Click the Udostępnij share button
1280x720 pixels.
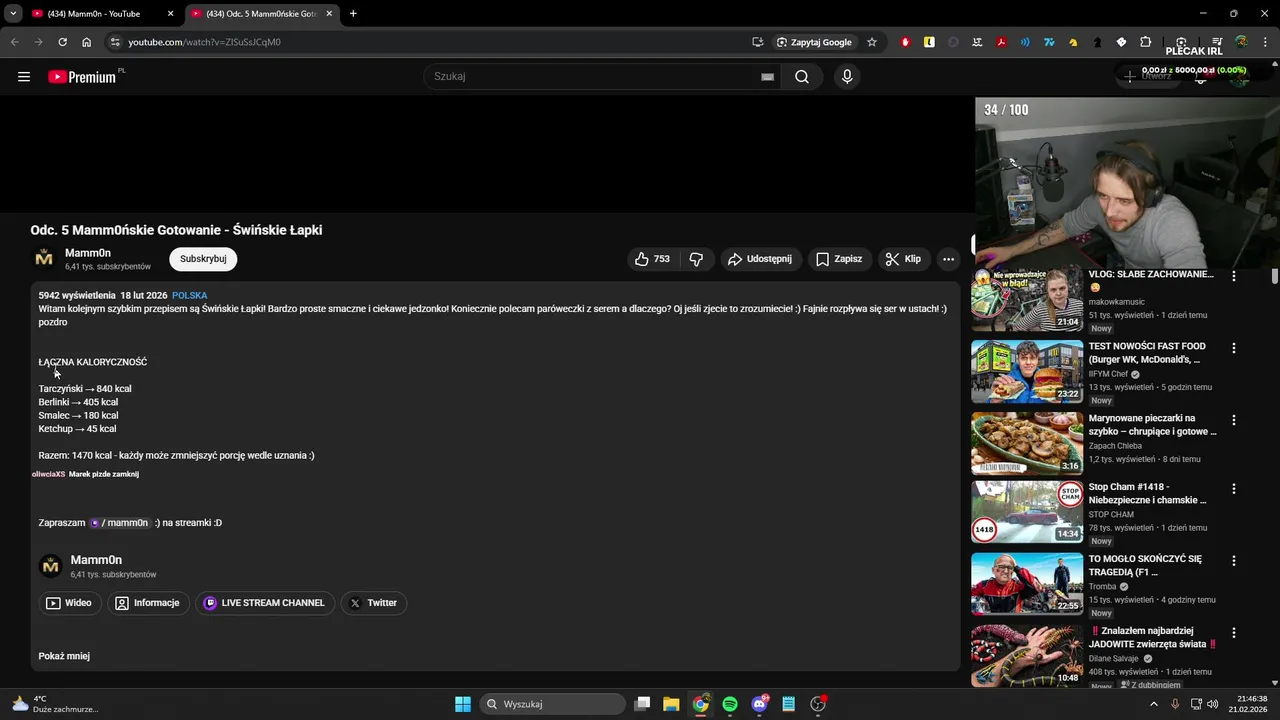point(759,259)
